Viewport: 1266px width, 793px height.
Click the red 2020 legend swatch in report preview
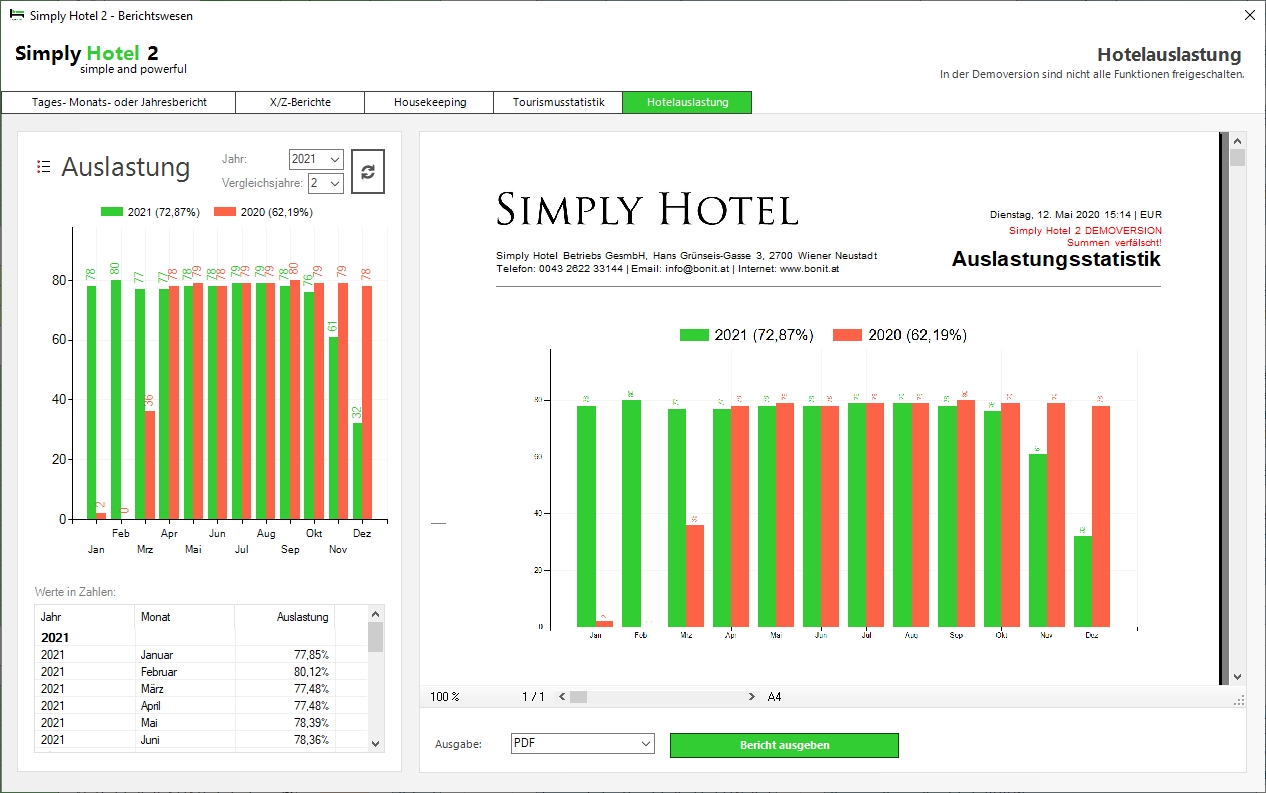click(x=847, y=335)
